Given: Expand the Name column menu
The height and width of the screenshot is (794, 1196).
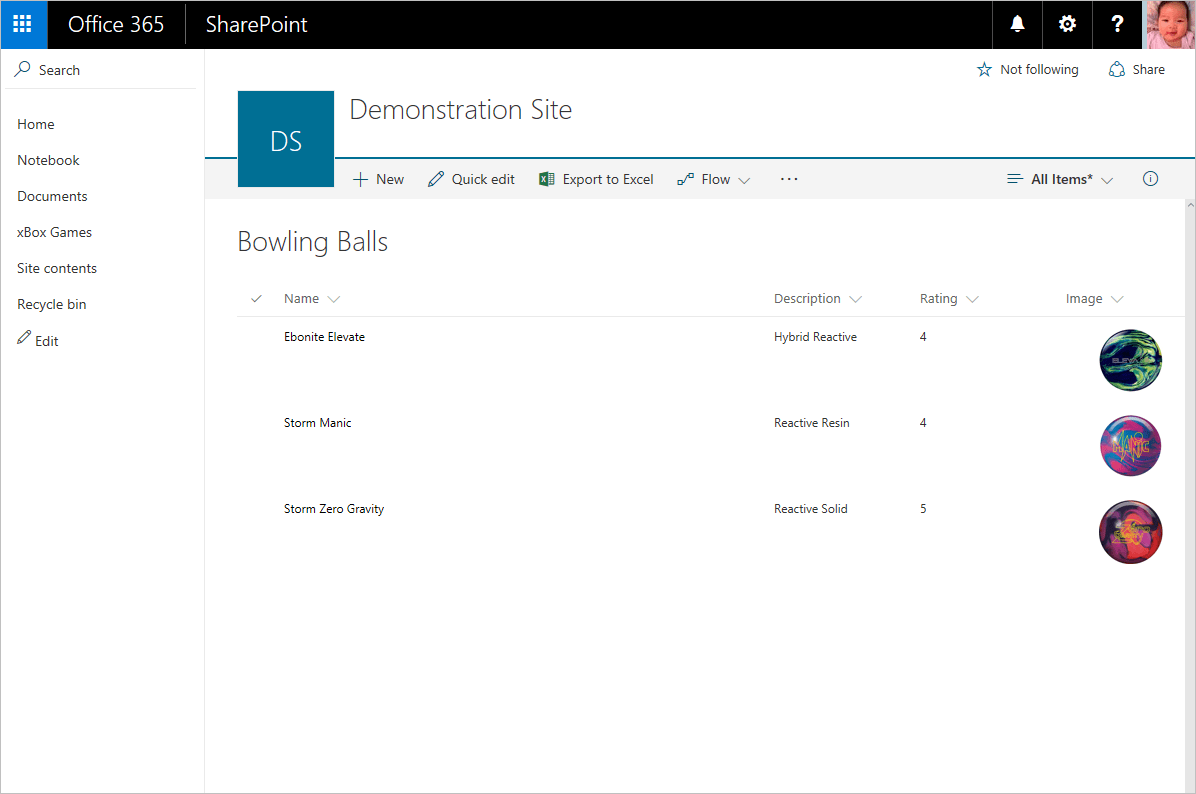Looking at the screenshot, I should 335,298.
